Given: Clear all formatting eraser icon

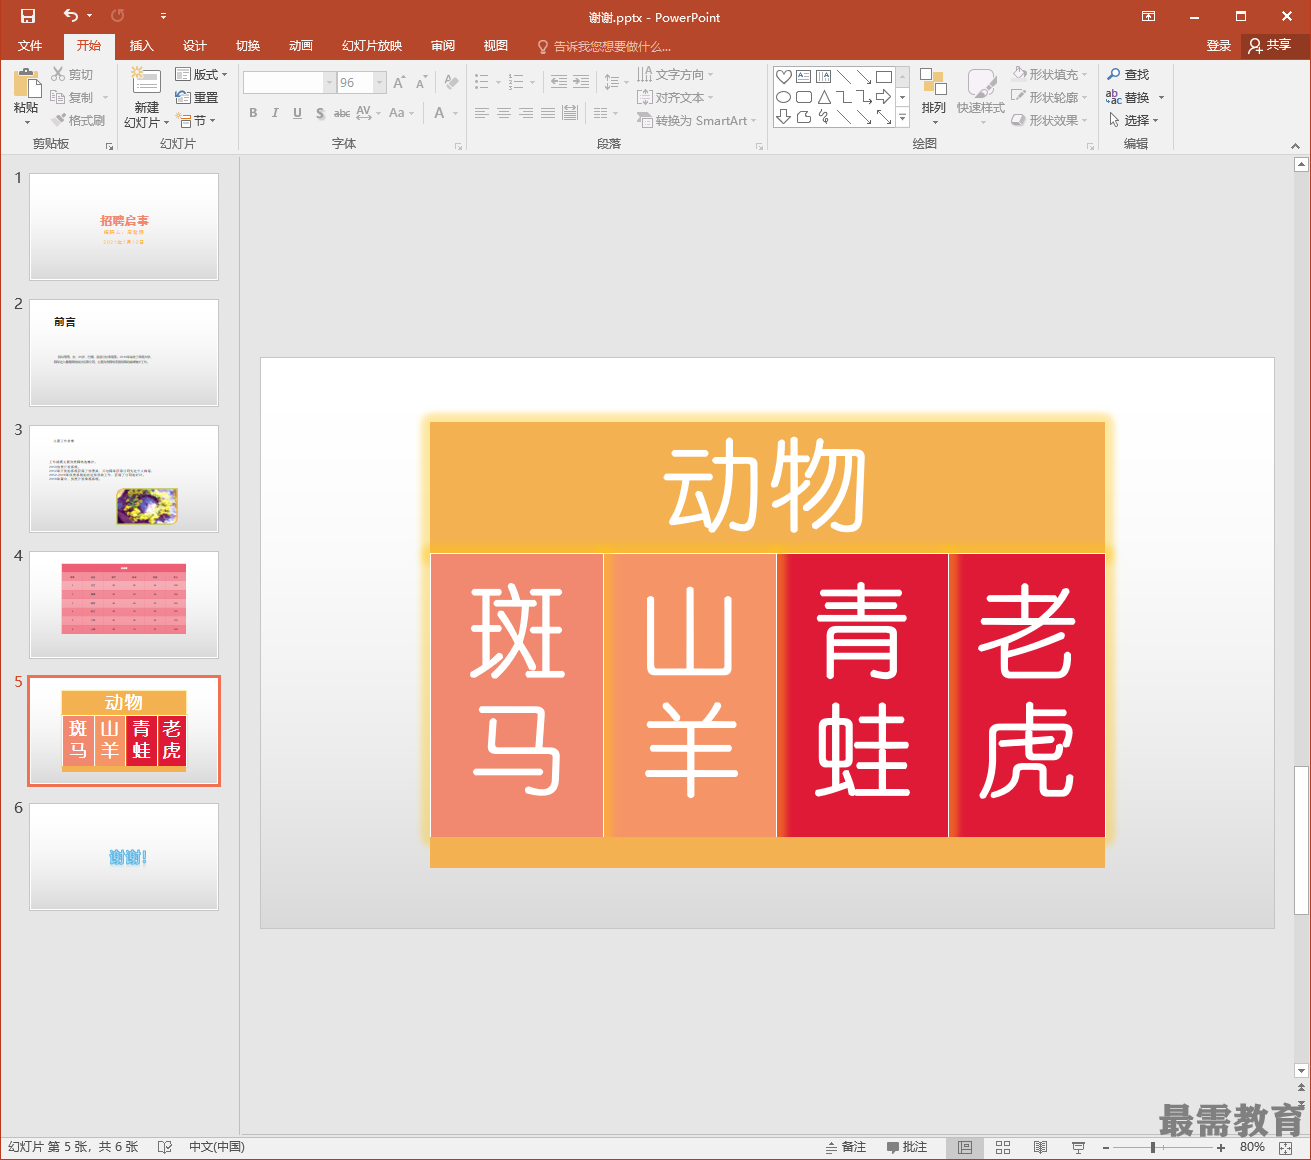Looking at the screenshot, I should tap(452, 83).
